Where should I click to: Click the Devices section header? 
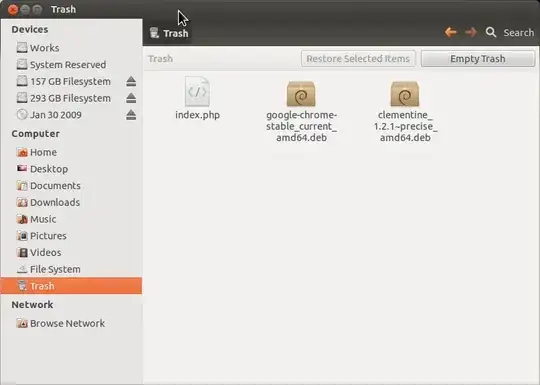[x=30, y=30]
